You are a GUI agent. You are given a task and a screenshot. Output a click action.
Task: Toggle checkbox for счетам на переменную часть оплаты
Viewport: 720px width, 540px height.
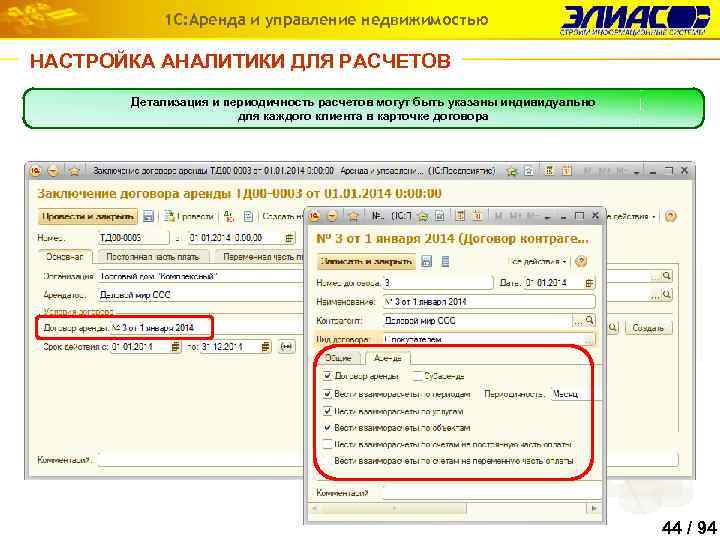point(327,461)
